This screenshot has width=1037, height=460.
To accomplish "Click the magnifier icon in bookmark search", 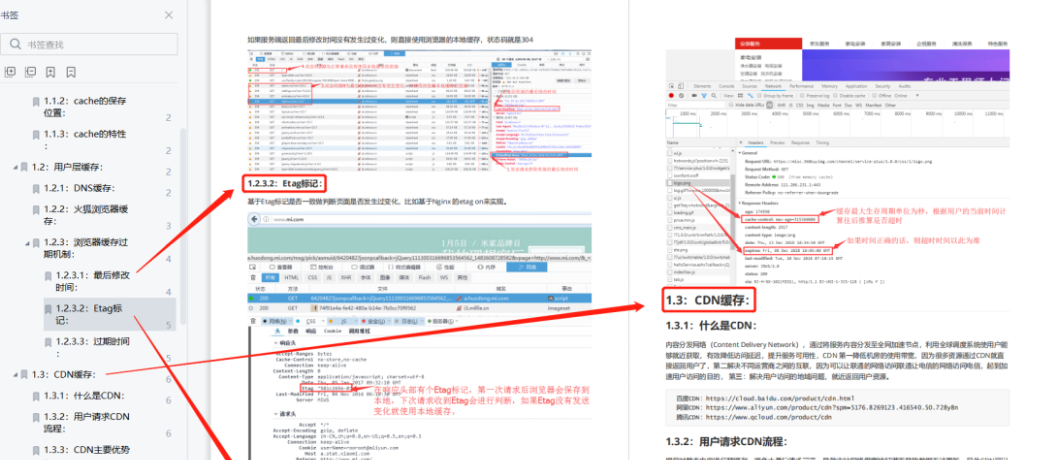I will (x=16, y=44).
